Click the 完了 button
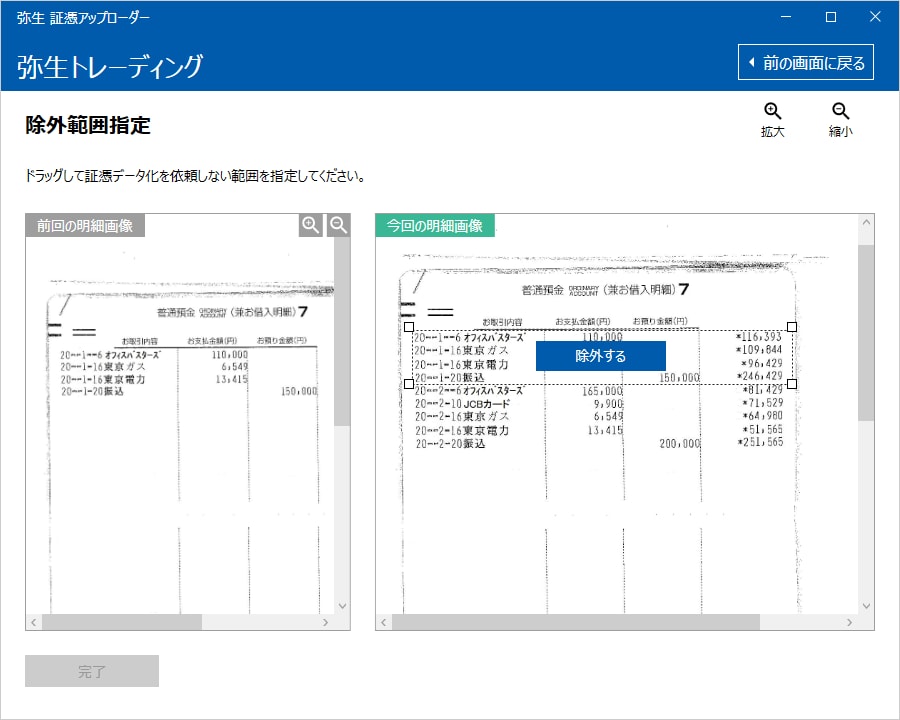900x720 pixels. (x=92, y=671)
